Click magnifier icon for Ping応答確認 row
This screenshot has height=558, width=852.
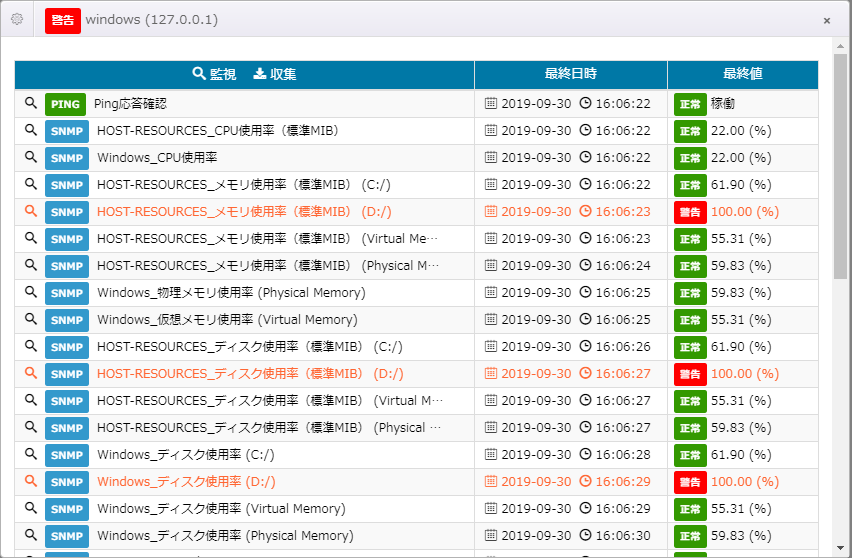pyautogui.click(x=31, y=103)
